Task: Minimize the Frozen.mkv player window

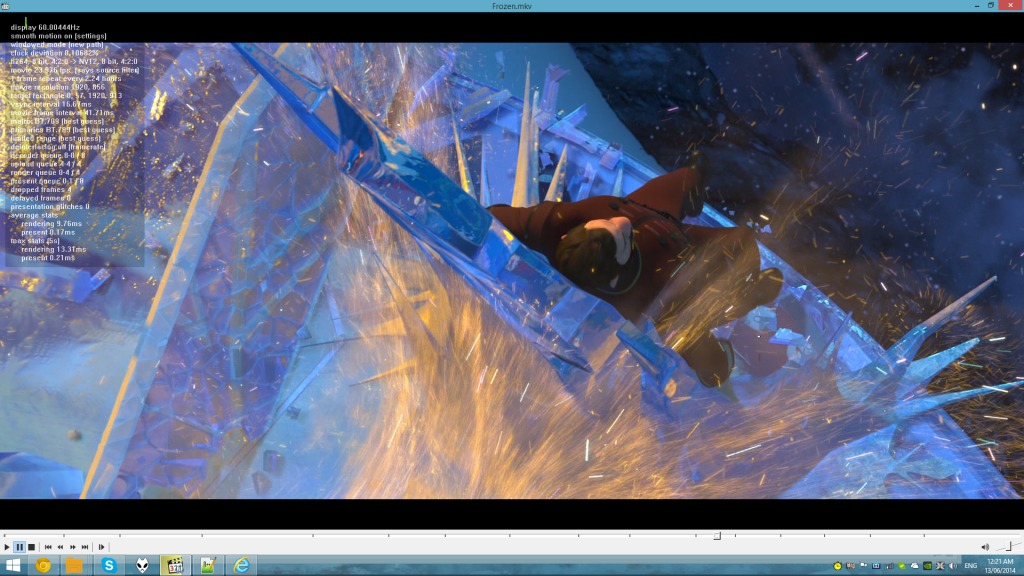Action: (977, 6)
